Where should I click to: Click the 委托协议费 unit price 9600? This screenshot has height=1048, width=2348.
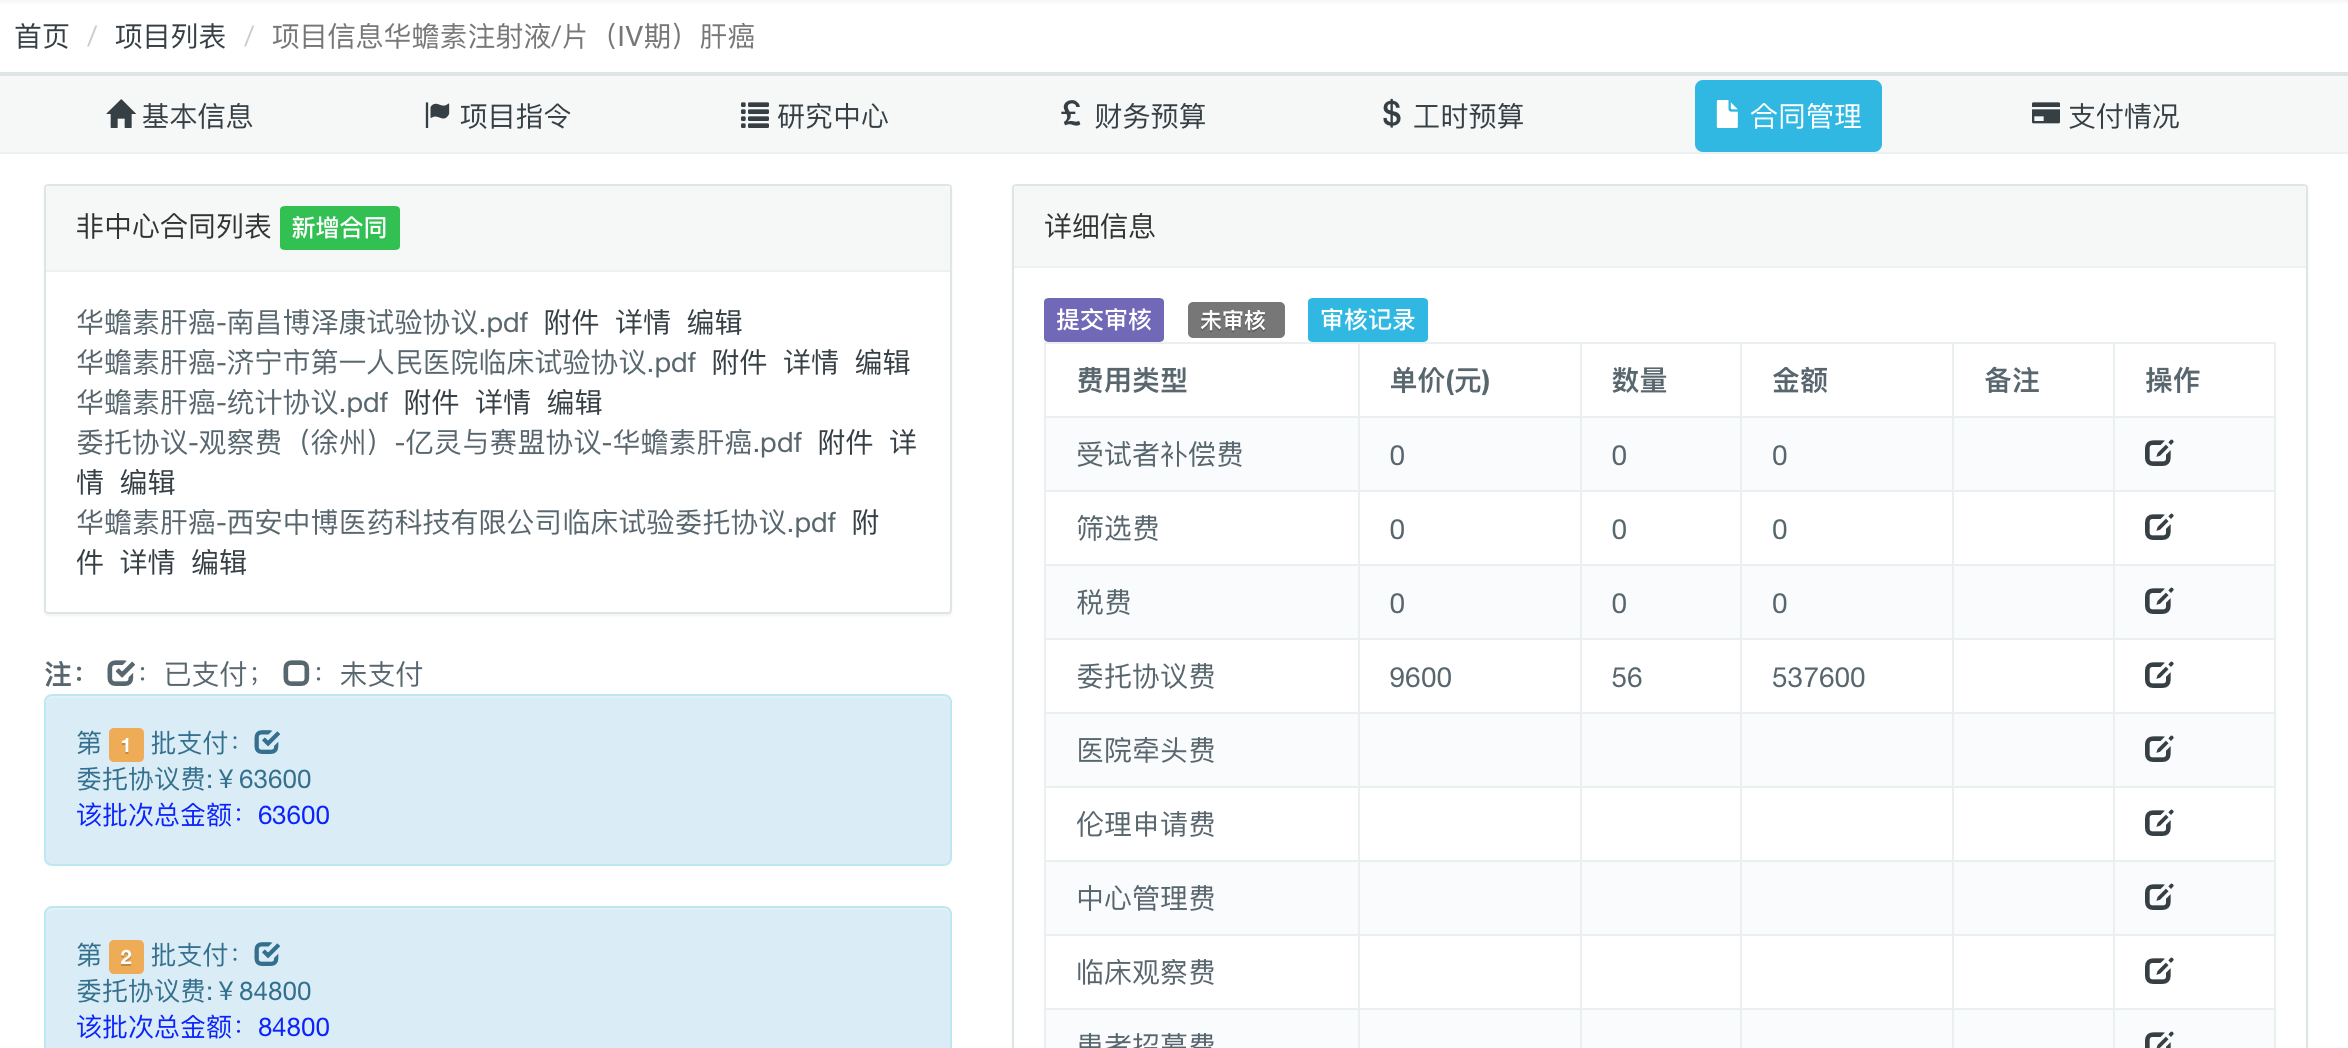click(1420, 677)
